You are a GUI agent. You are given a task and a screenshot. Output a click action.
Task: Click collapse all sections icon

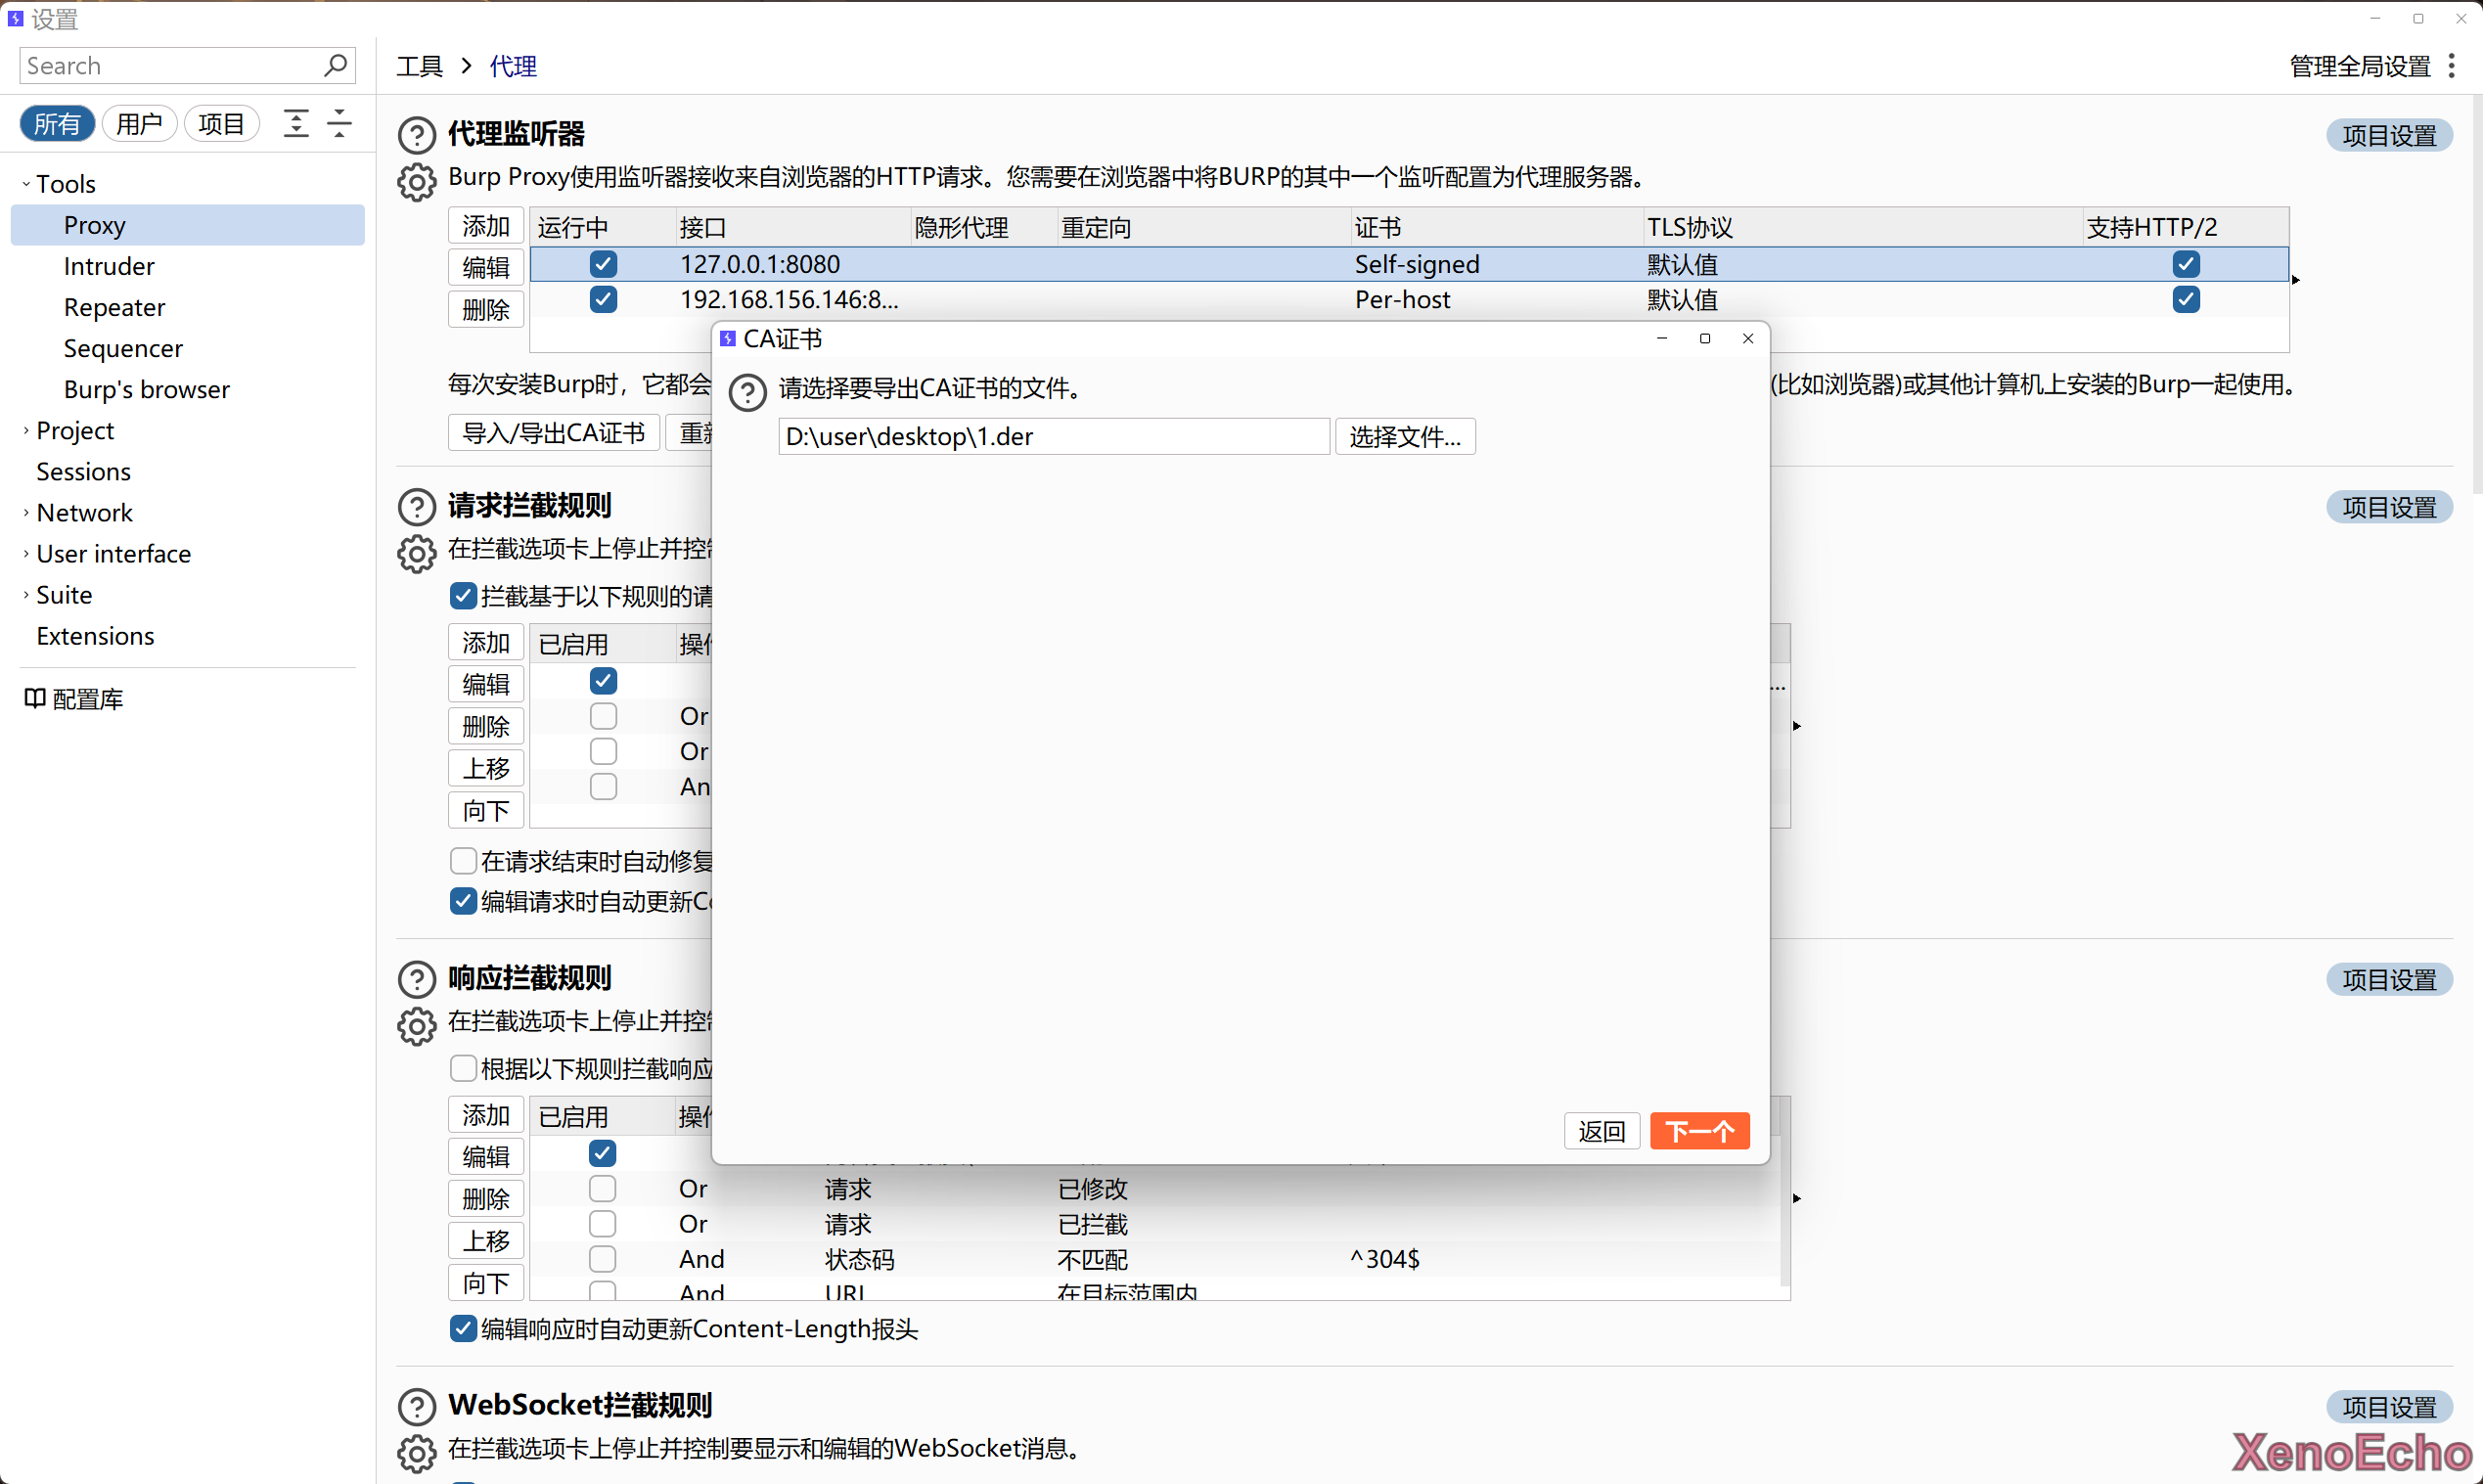pos(340,123)
